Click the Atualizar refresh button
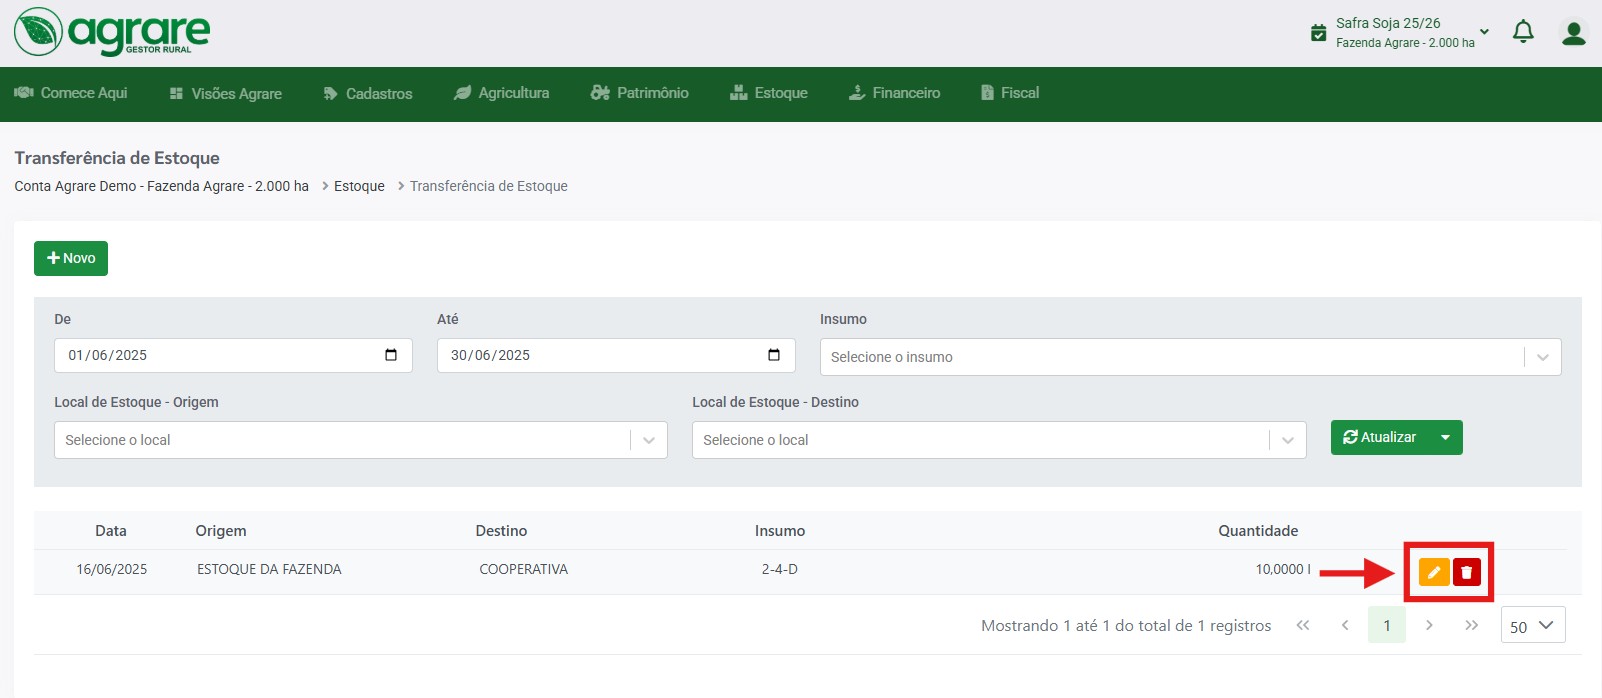The image size is (1602, 698). click(x=1381, y=437)
